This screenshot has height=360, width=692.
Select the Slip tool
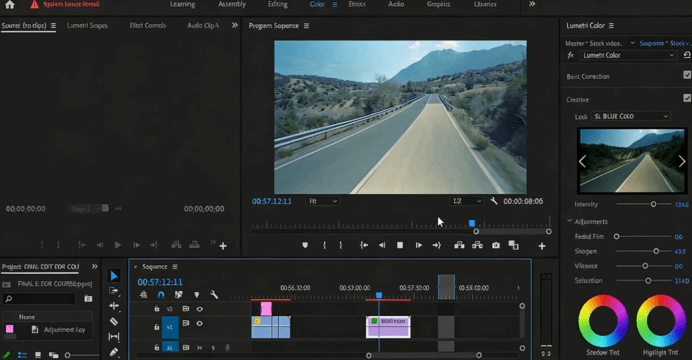[114, 337]
